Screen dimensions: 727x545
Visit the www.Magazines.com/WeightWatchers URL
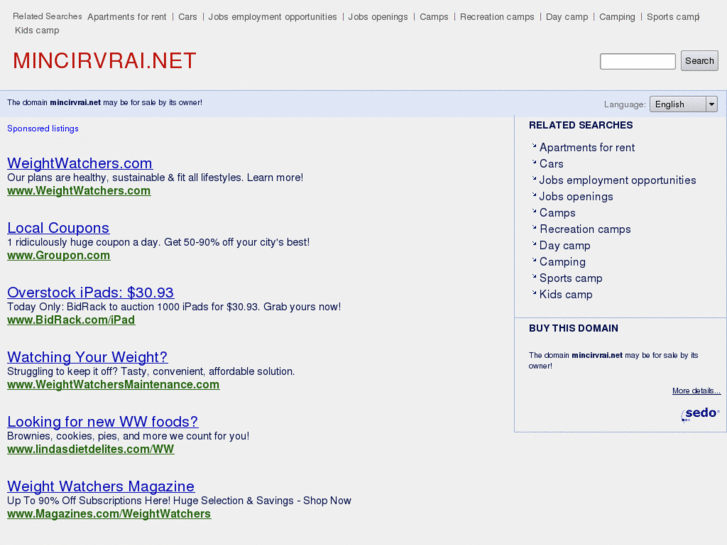tap(109, 513)
